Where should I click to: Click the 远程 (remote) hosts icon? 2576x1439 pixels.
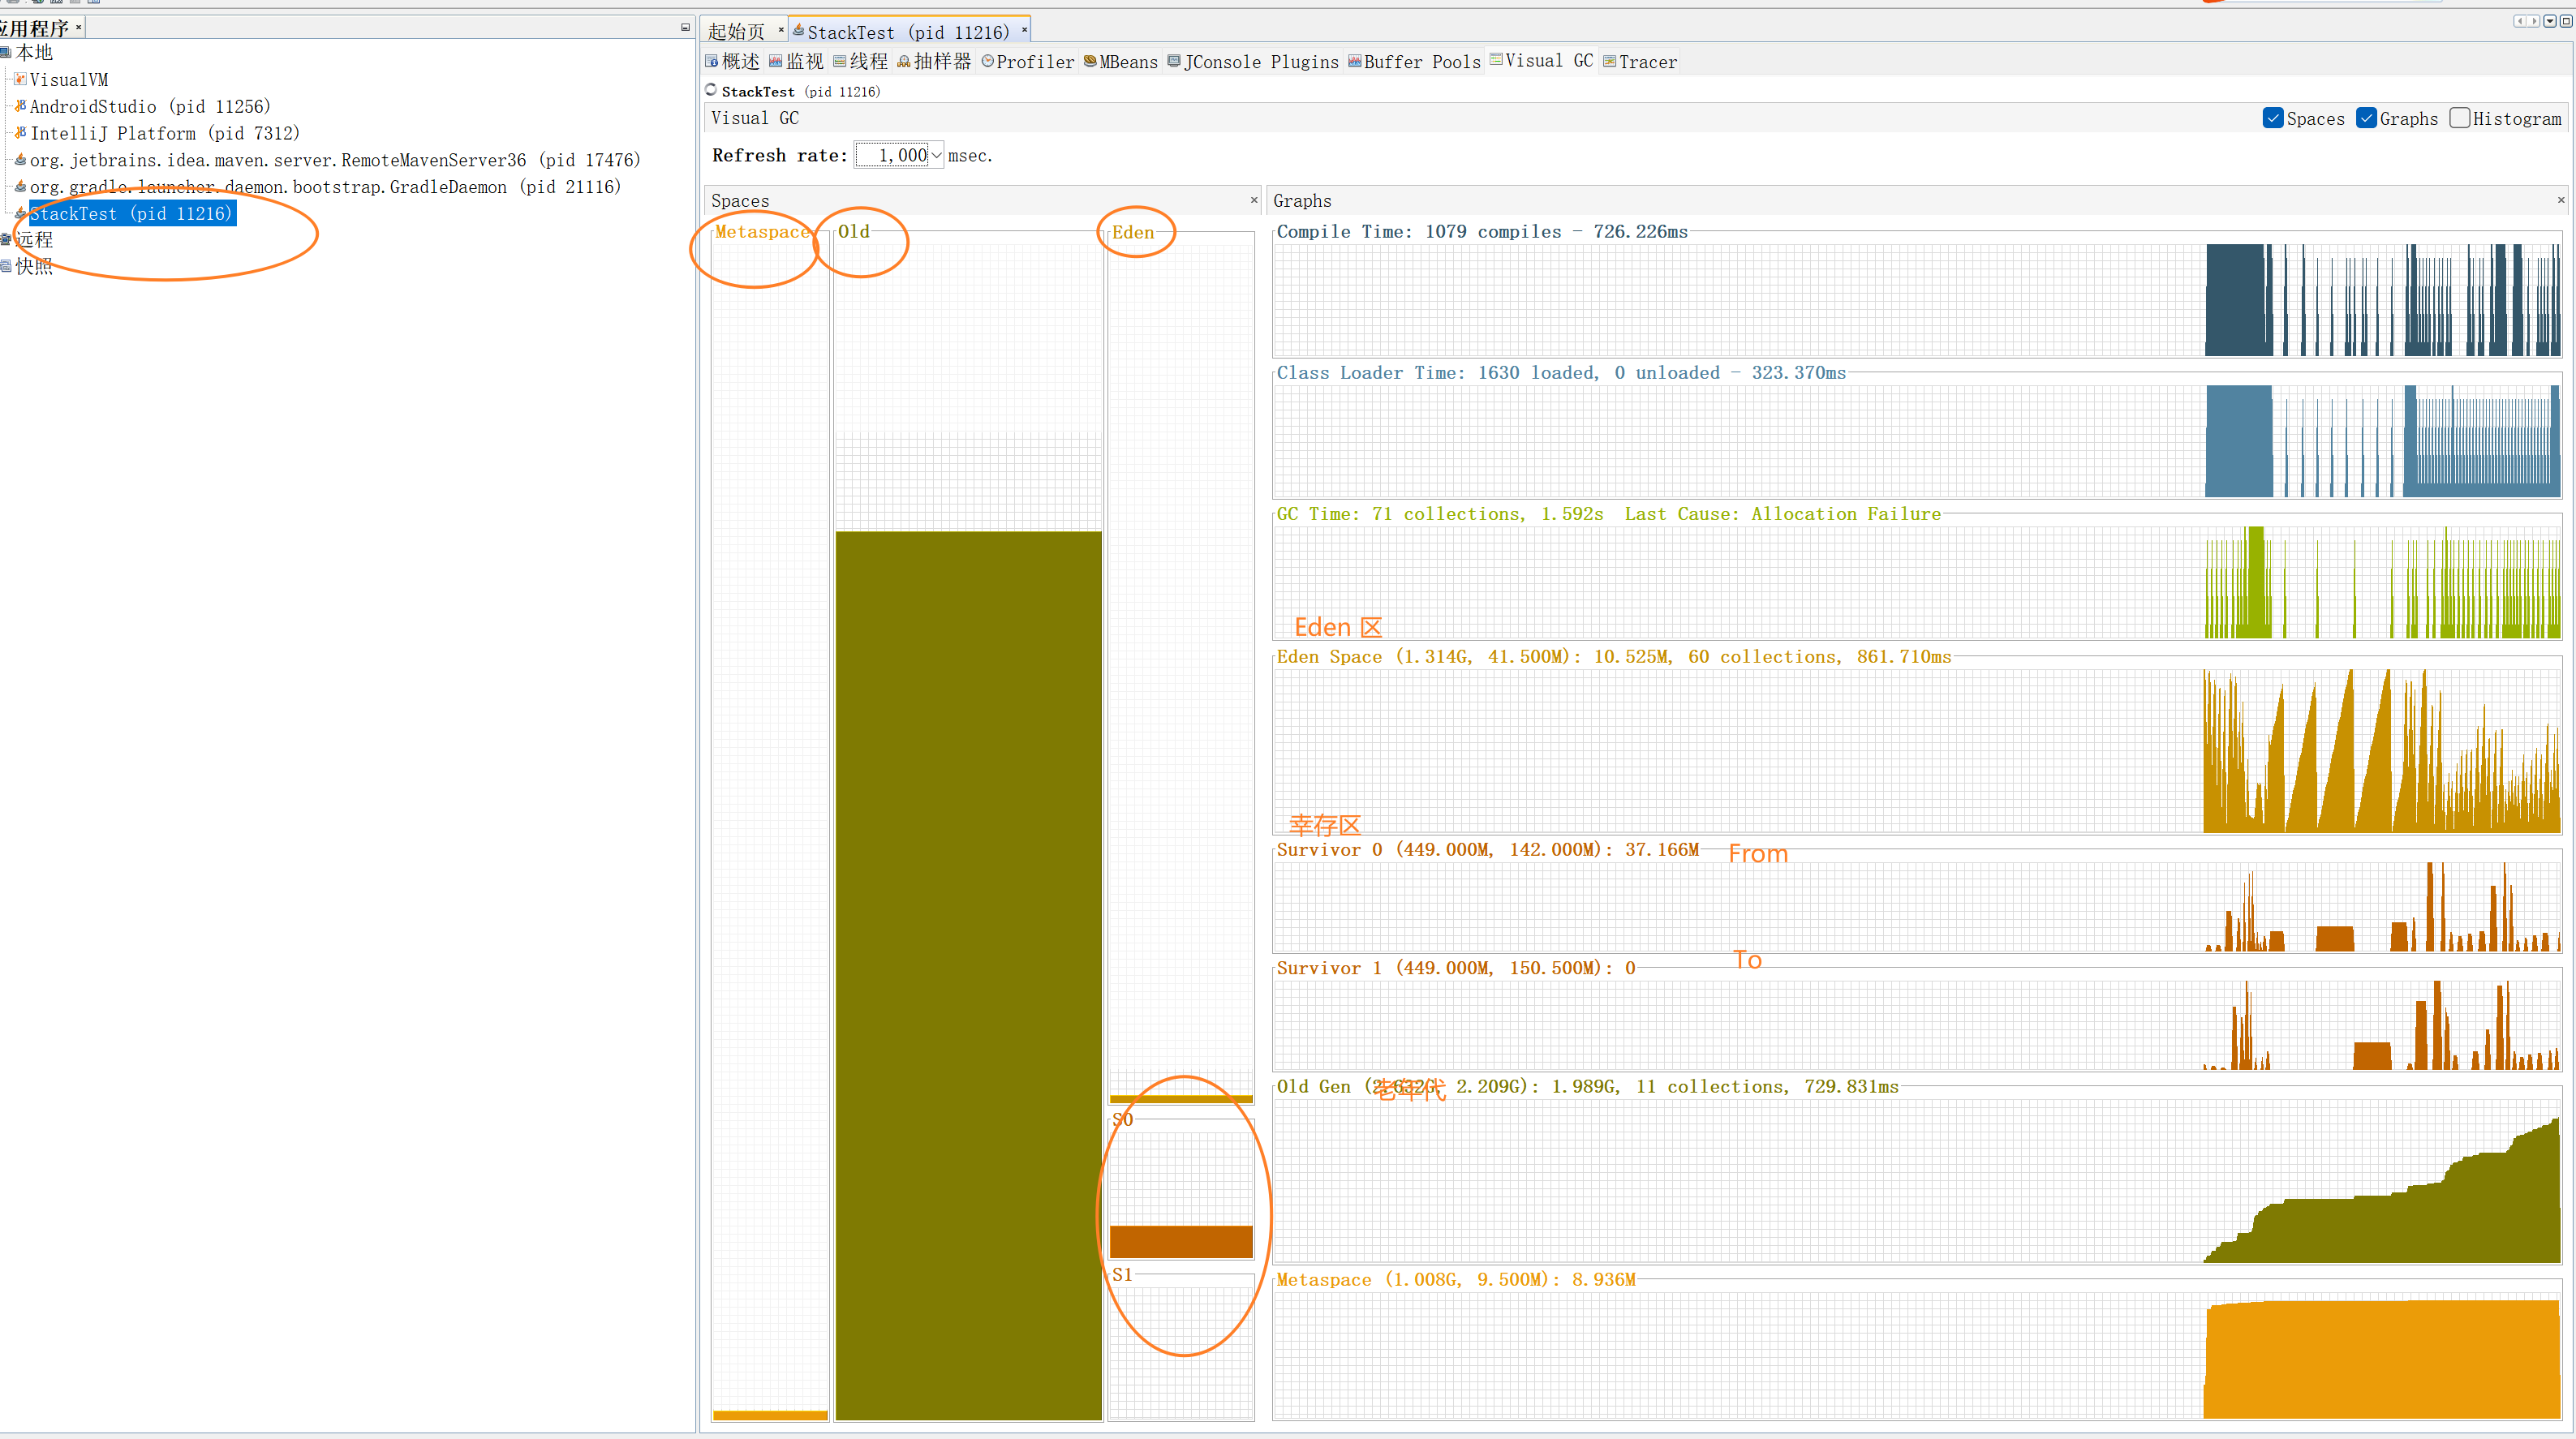pos(6,239)
